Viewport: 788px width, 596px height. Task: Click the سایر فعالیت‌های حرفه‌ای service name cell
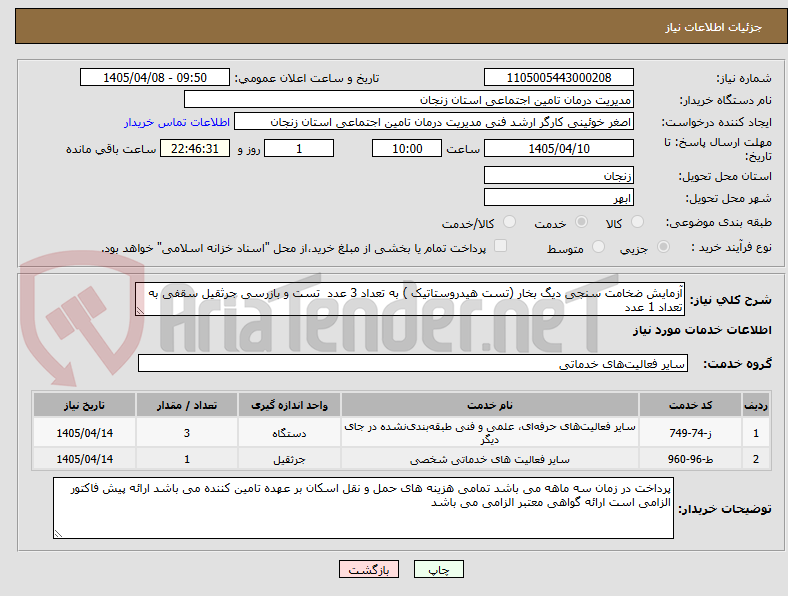pyautogui.click(x=489, y=433)
